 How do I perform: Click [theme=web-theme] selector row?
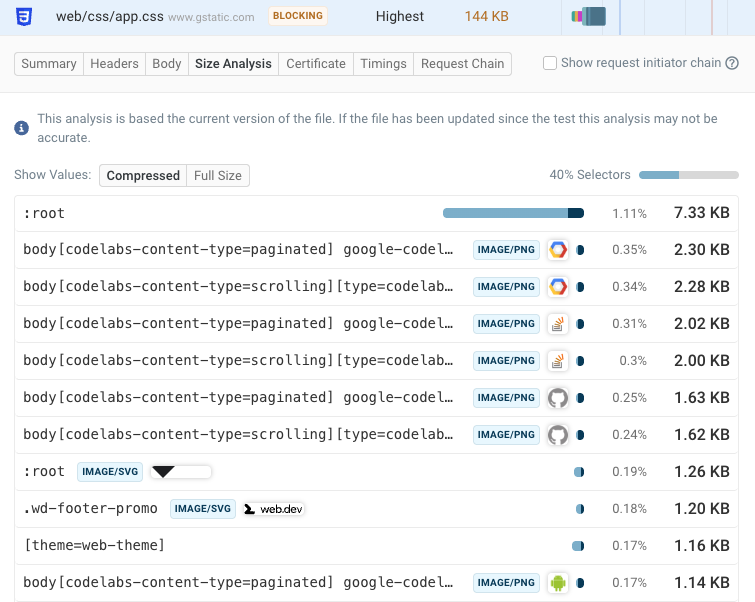pos(377,546)
